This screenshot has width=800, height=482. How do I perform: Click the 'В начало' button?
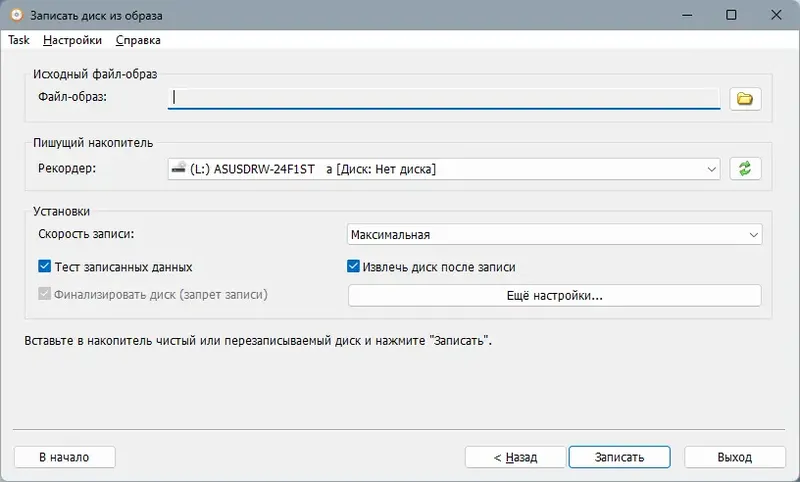tap(65, 457)
